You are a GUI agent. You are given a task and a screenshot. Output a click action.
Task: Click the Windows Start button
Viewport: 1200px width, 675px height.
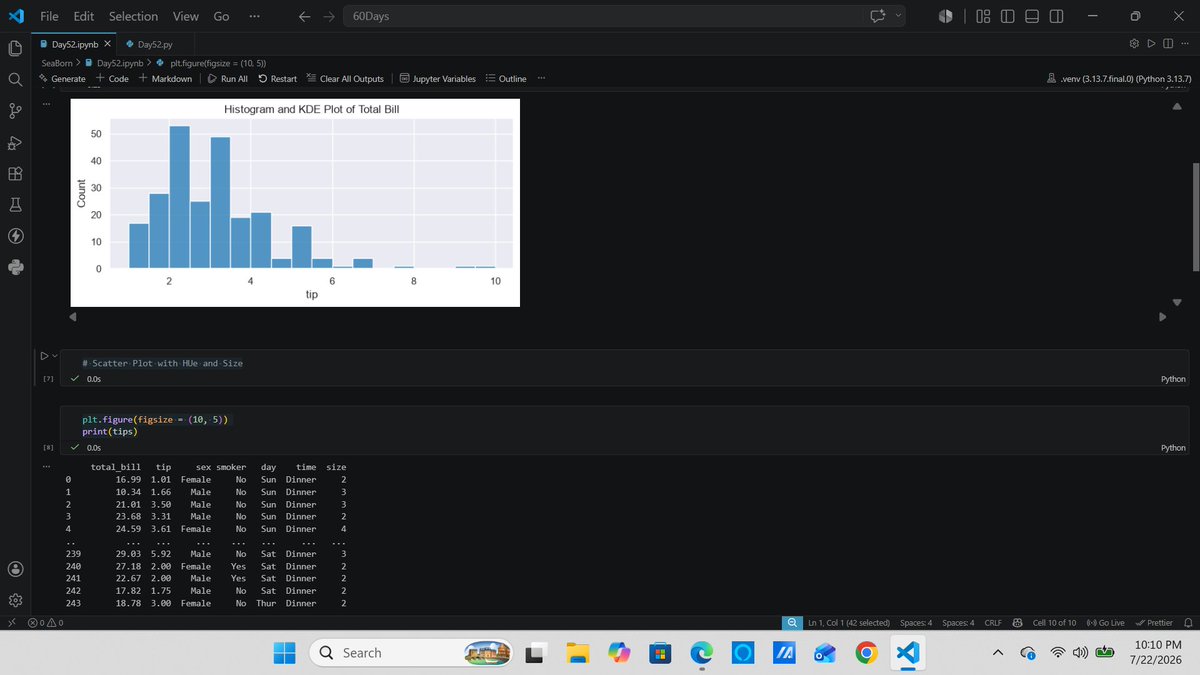tap(285, 652)
